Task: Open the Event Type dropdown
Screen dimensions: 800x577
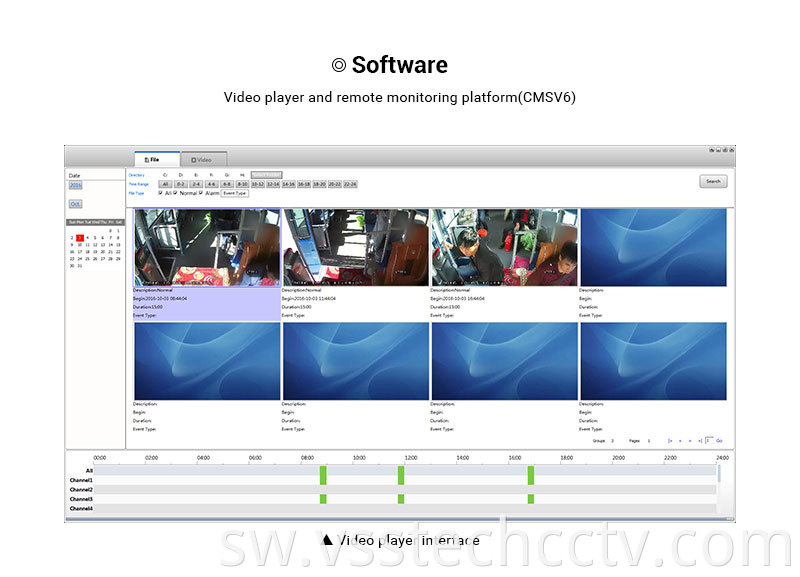Action: click(x=234, y=193)
